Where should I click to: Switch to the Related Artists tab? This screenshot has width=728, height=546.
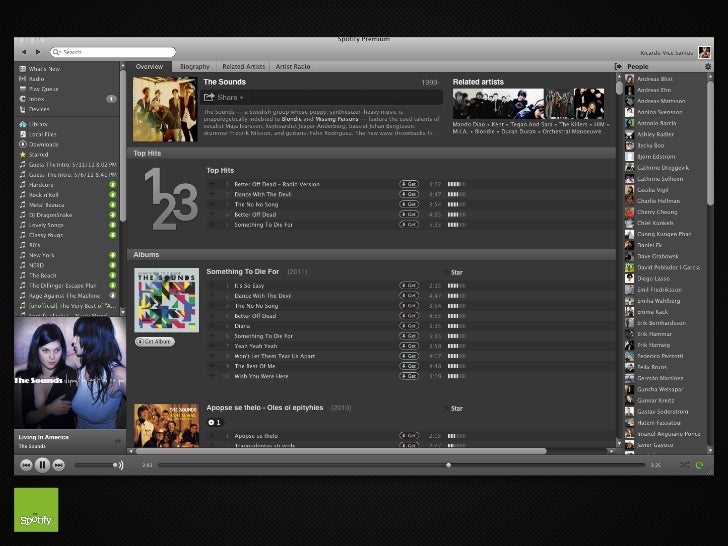243,66
